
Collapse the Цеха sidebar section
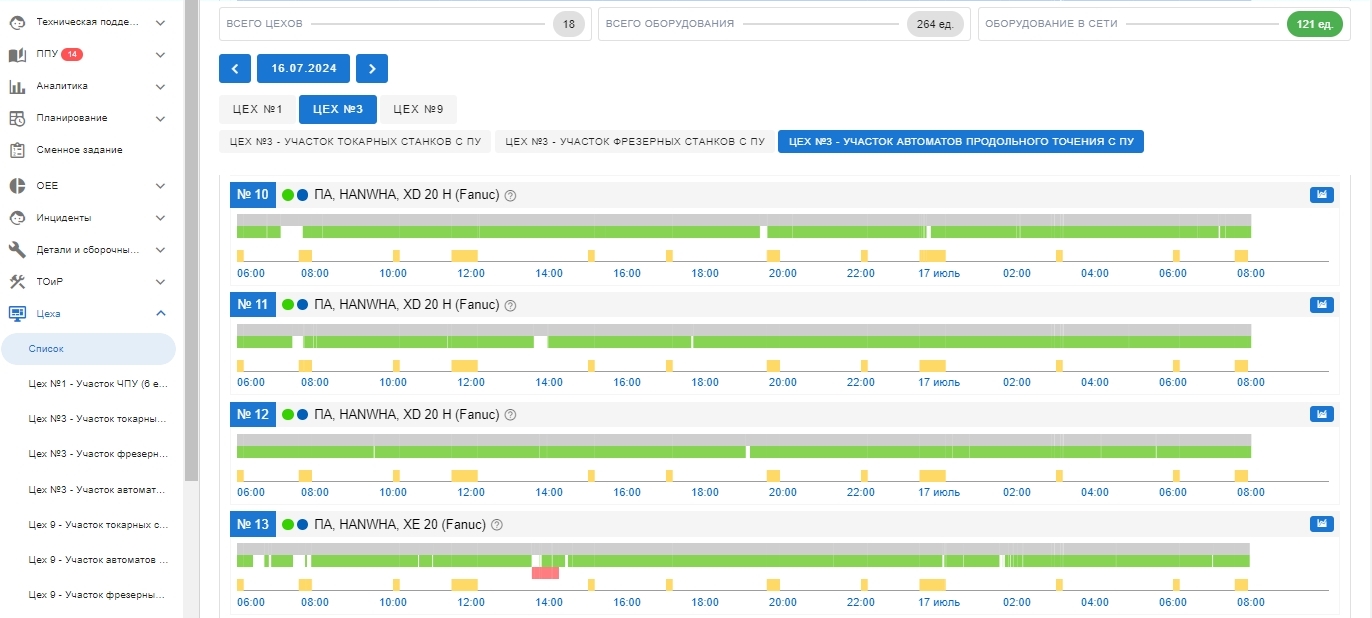pos(160,314)
